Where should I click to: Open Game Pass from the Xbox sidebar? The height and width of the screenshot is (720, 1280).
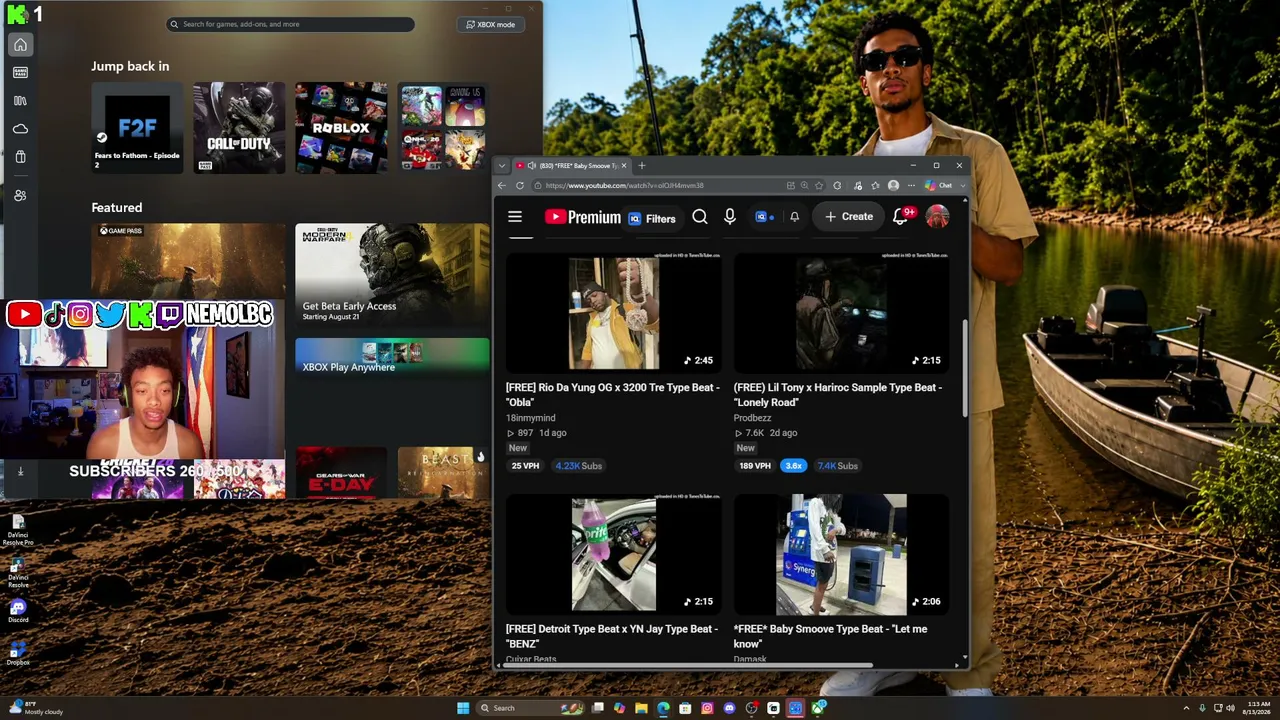(x=20, y=73)
